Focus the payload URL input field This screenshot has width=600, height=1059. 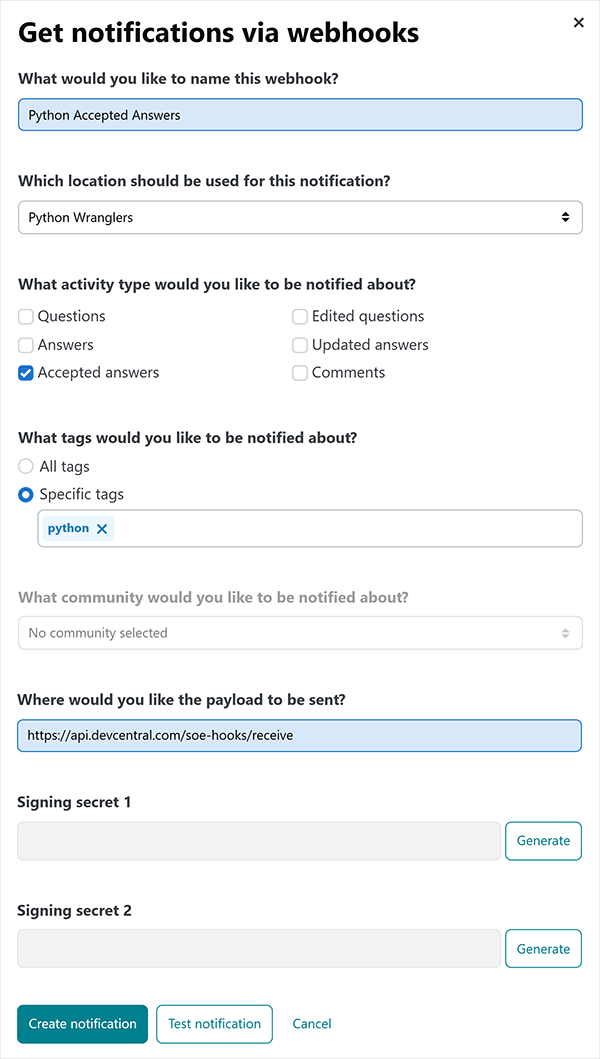[300, 735]
